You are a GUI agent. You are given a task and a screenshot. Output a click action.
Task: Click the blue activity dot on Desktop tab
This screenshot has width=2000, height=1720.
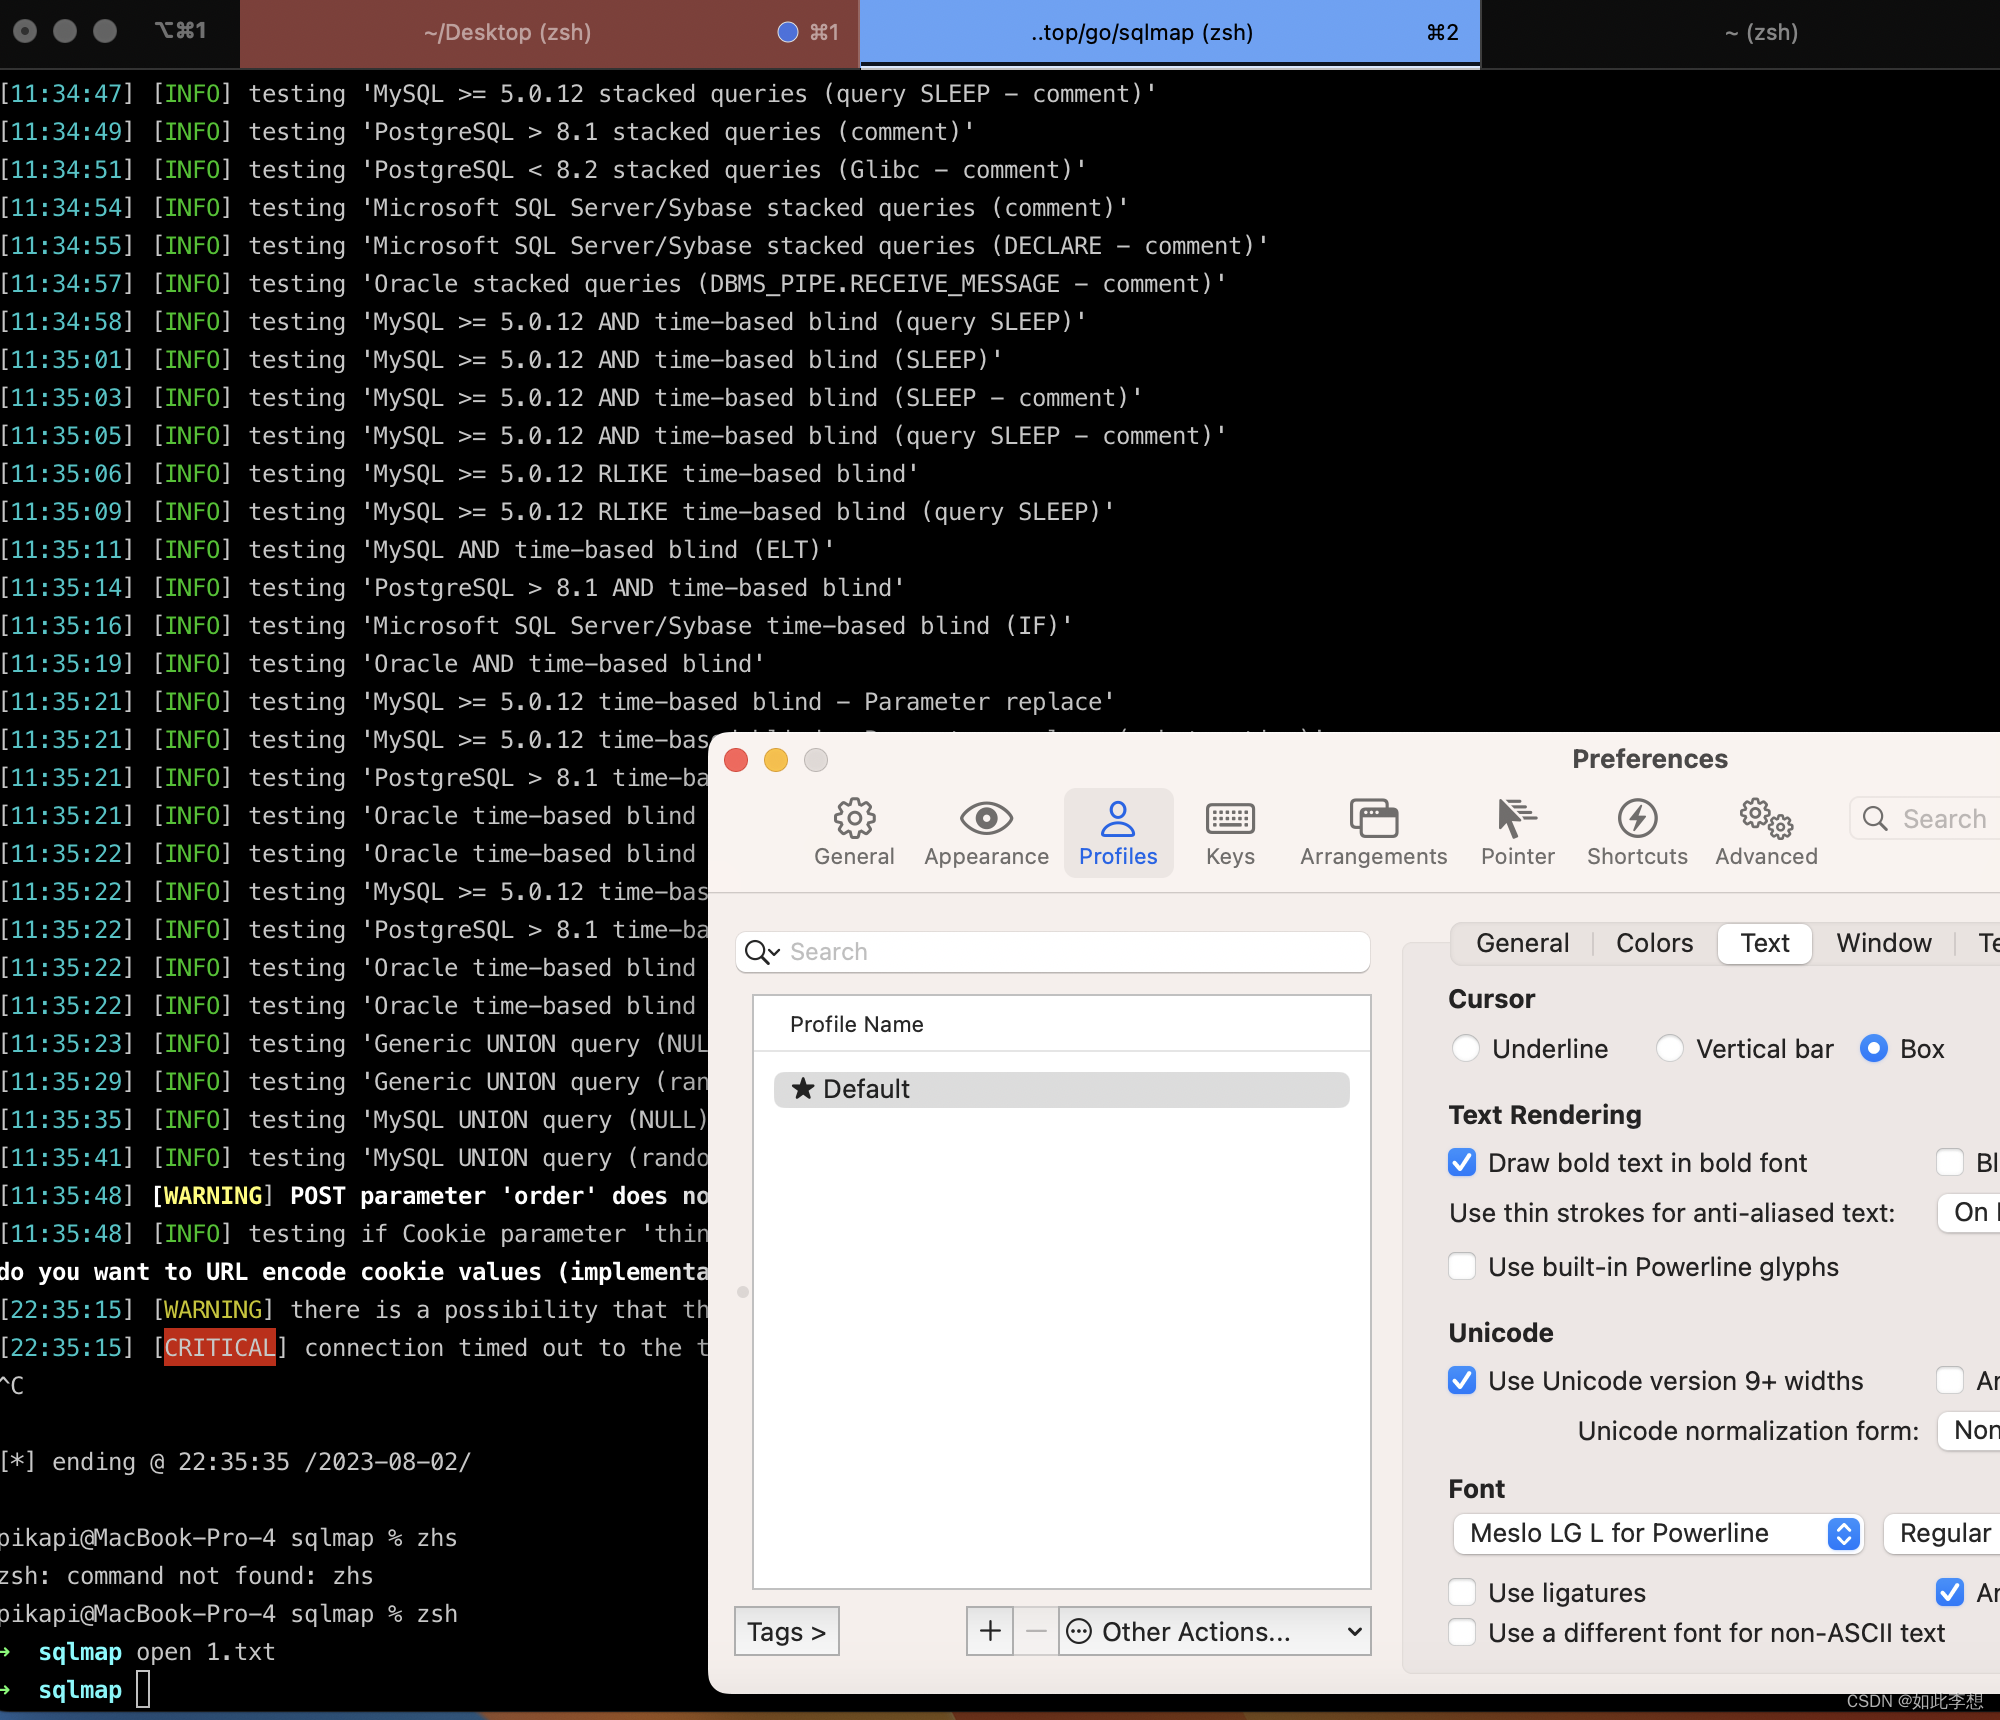[x=788, y=32]
